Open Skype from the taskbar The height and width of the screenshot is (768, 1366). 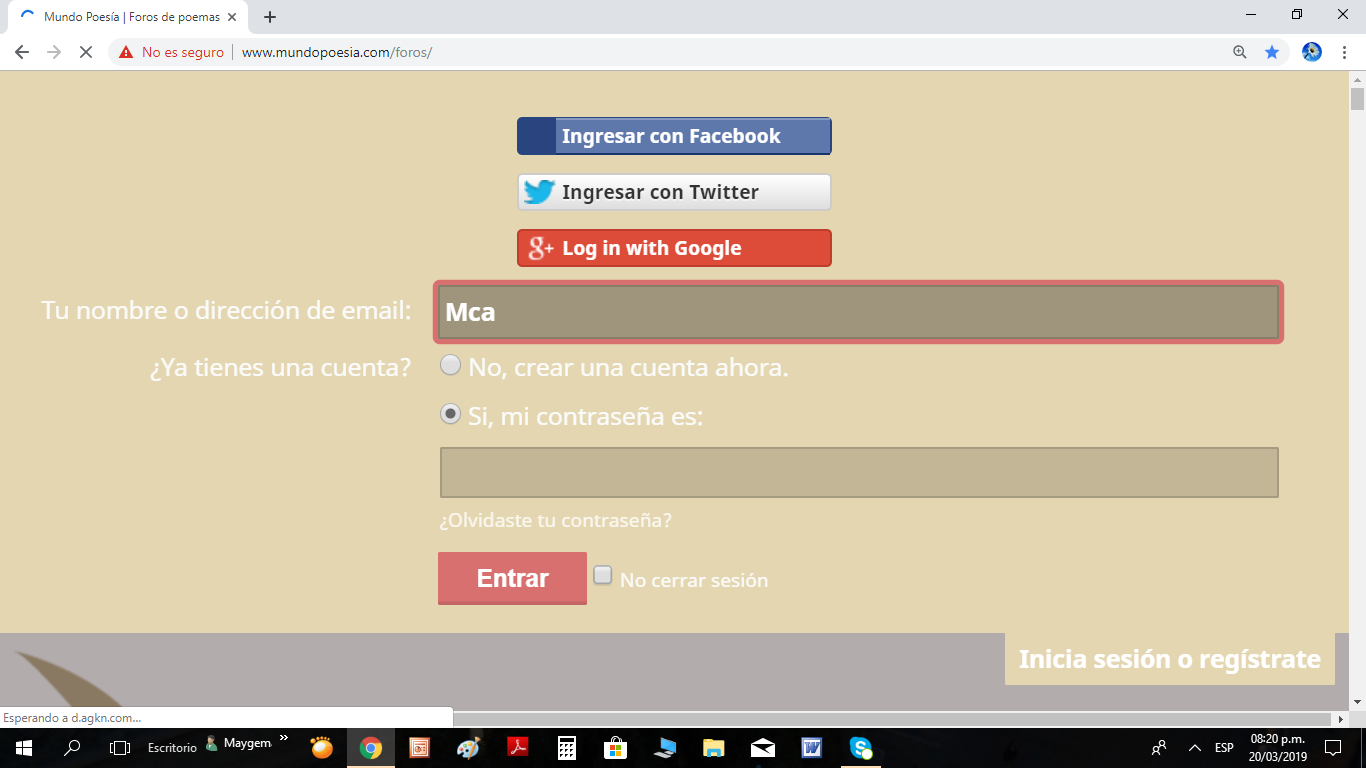tap(860, 747)
